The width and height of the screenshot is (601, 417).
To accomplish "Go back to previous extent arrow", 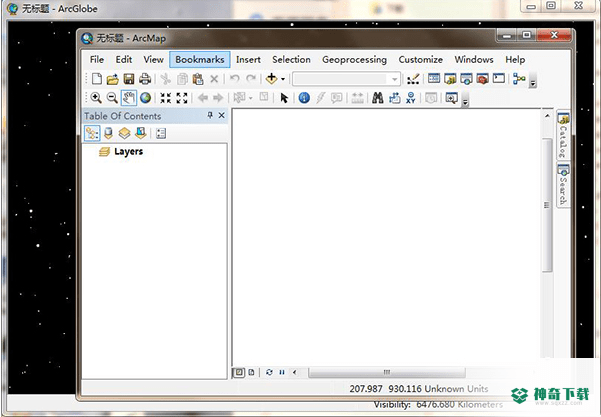I will click(x=202, y=98).
